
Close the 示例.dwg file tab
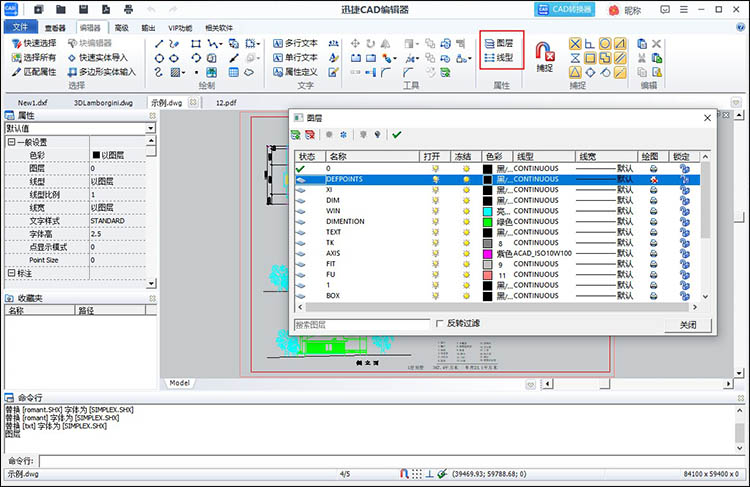pyautogui.click(x=193, y=102)
